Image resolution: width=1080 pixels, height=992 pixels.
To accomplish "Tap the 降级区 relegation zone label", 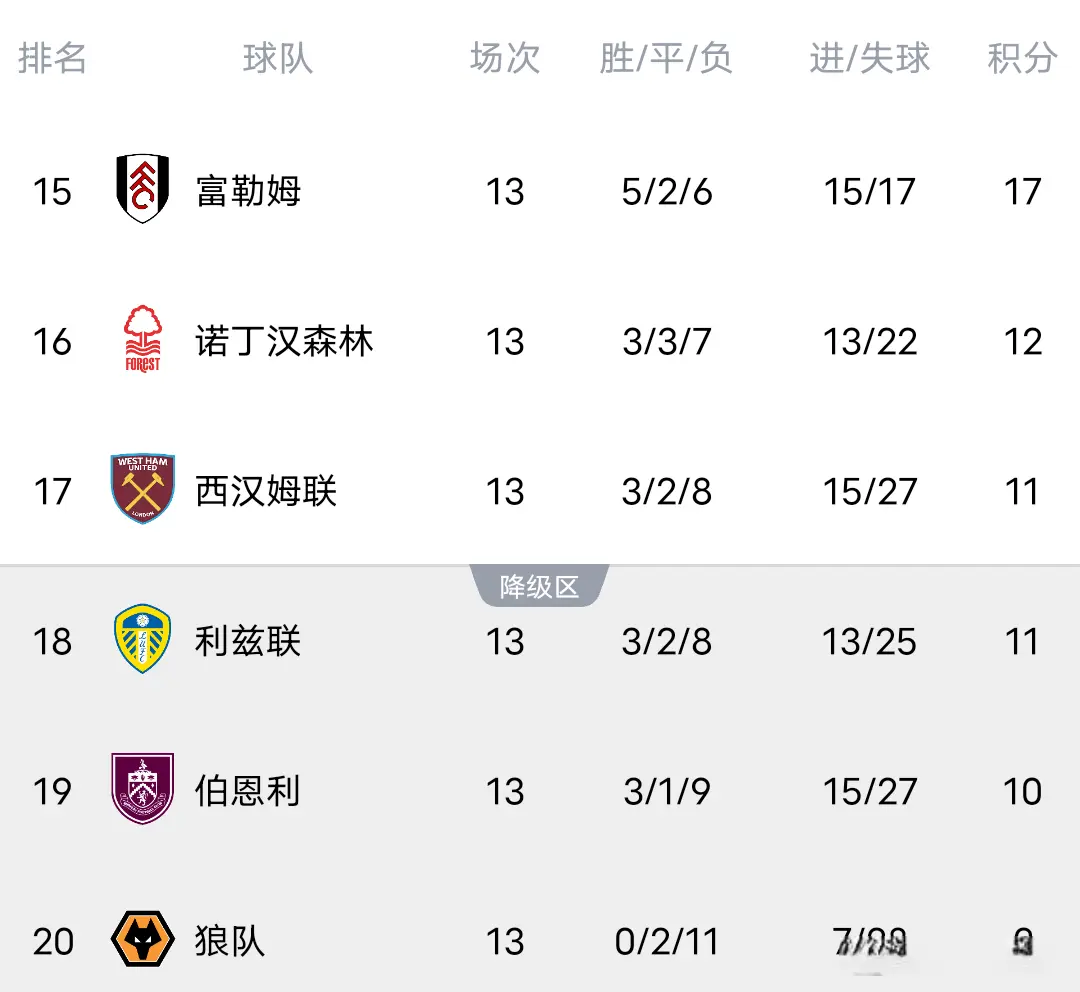I will tap(539, 587).
